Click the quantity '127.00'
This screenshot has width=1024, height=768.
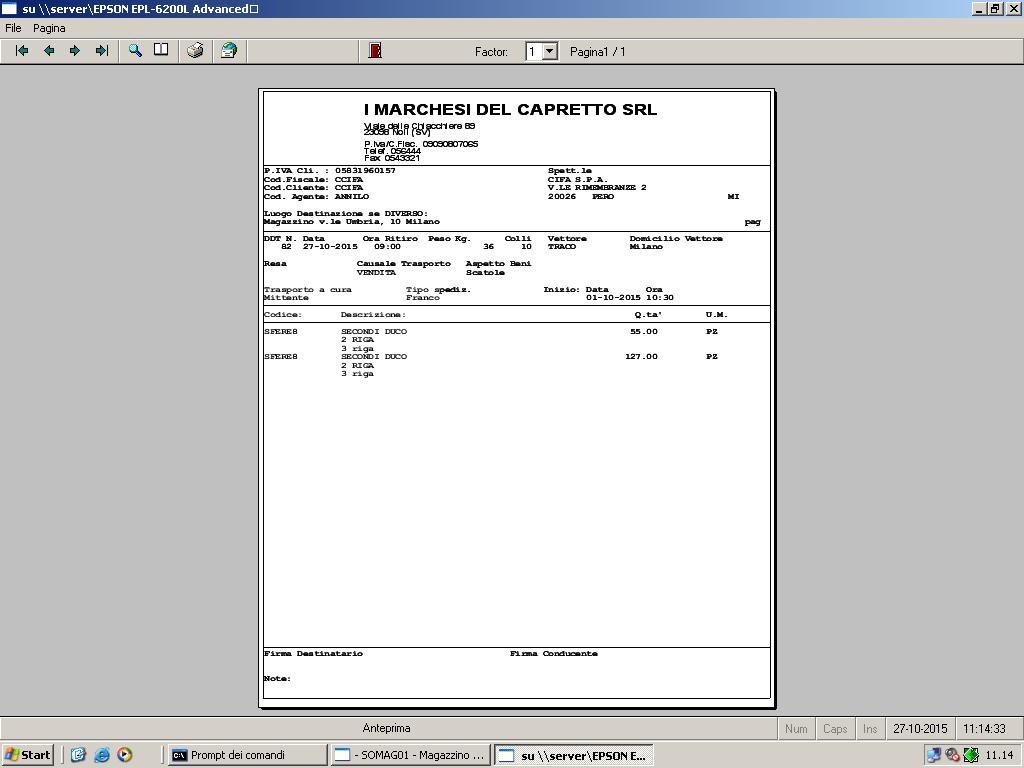[641, 357]
